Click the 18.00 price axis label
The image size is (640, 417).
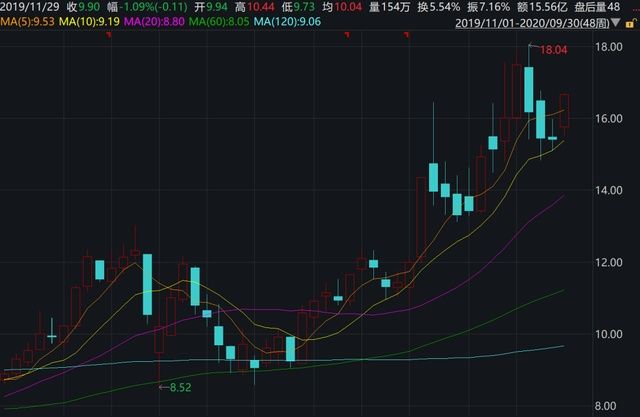coord(609,47)
